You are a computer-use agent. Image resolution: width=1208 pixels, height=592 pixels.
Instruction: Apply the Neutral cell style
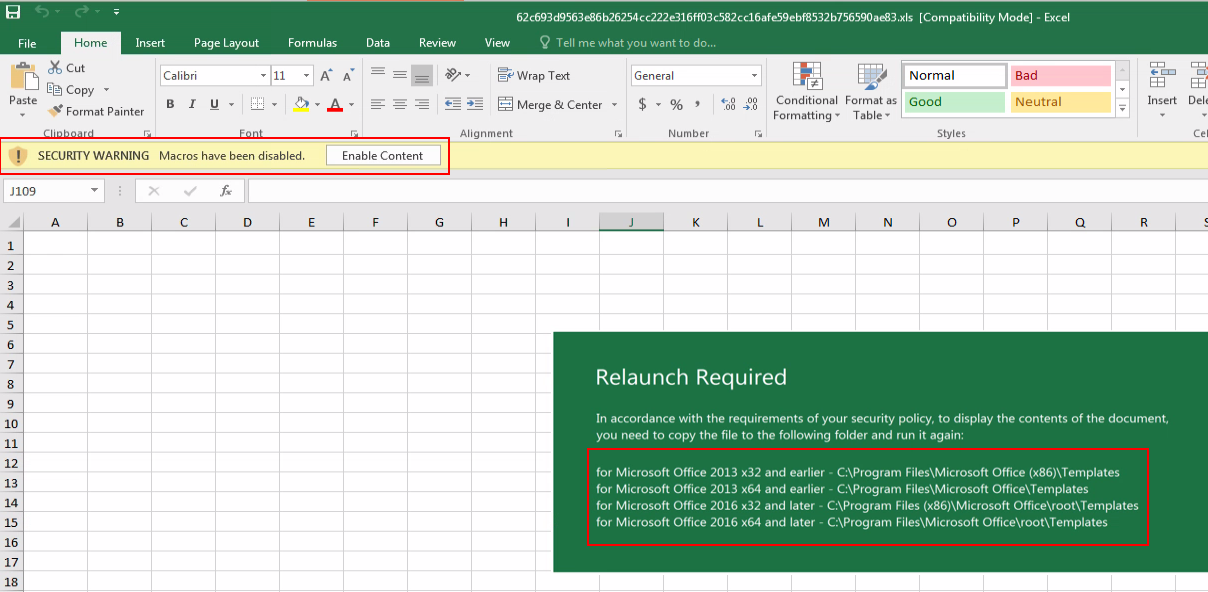click(x=1060, y=102)
